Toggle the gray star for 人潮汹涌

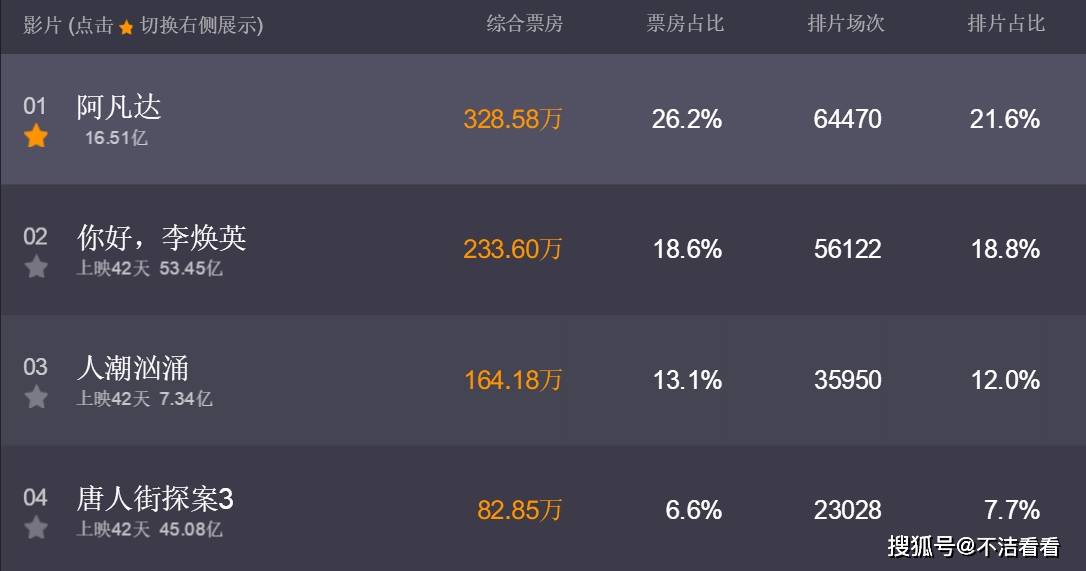(36, 397)
